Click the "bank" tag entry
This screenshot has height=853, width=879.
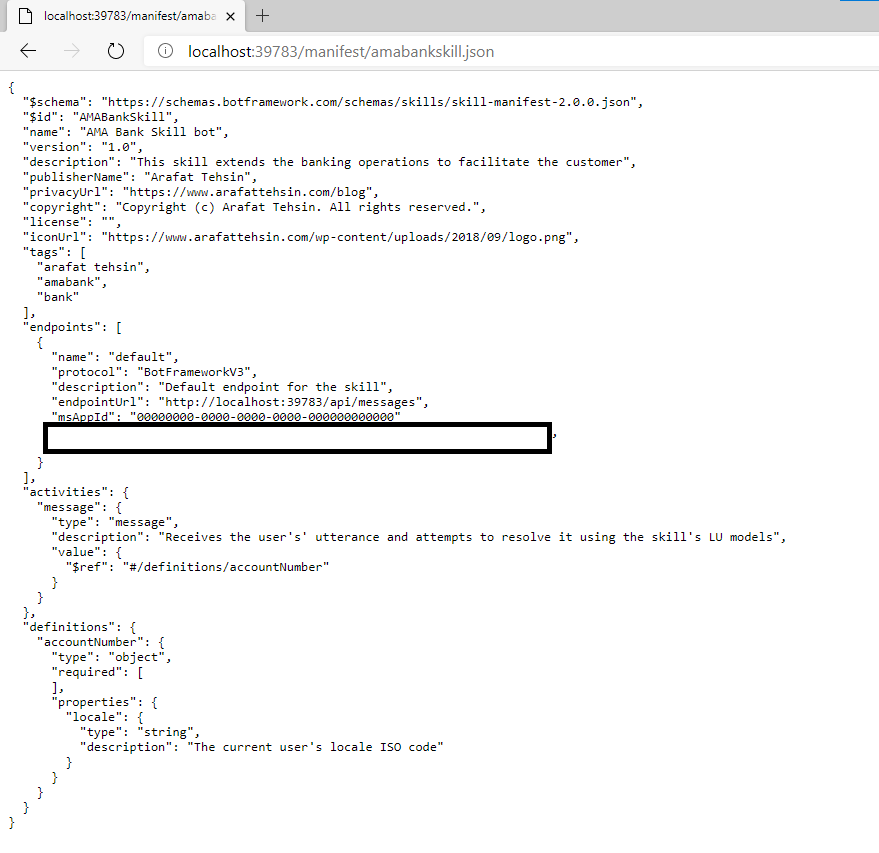pyautogui.click(x=58, y=297)
